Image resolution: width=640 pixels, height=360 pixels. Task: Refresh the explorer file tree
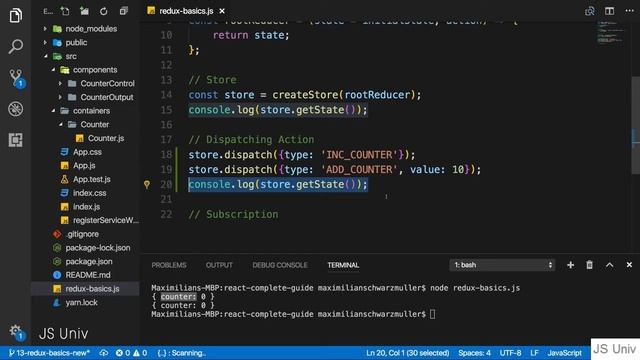click(x=104, y=11)
